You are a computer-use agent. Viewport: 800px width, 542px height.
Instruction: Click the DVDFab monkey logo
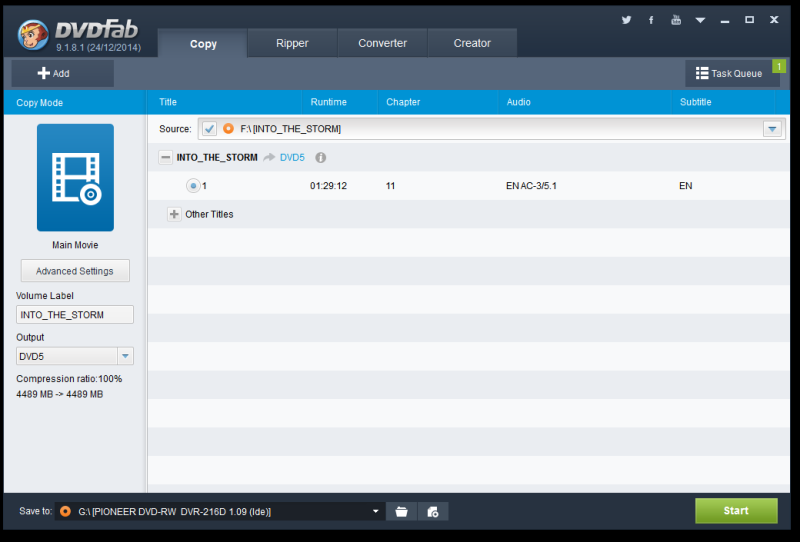click(x=33, y=35)
